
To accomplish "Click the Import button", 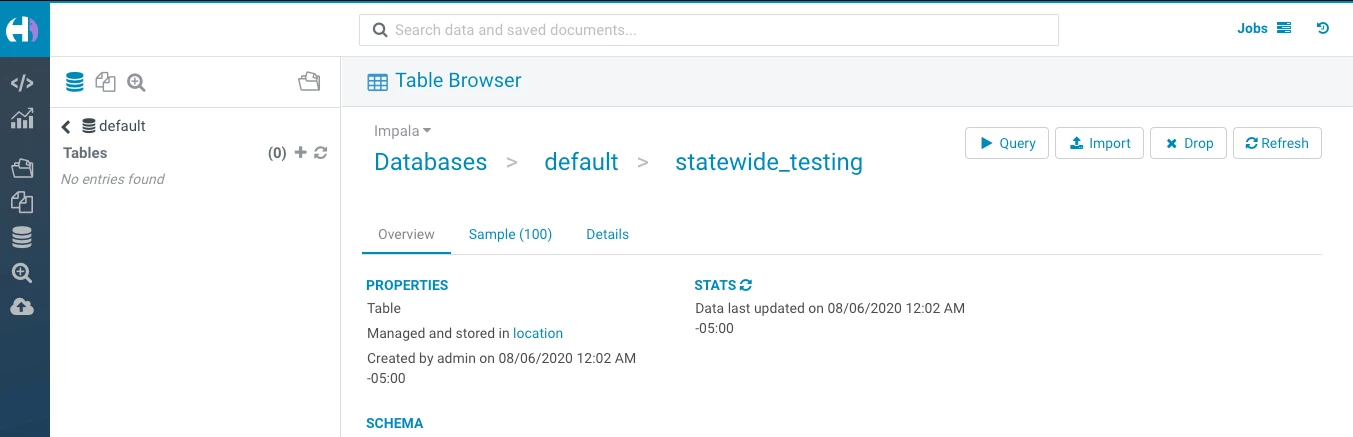I will pyautogui.click(x=1099, y=143).
